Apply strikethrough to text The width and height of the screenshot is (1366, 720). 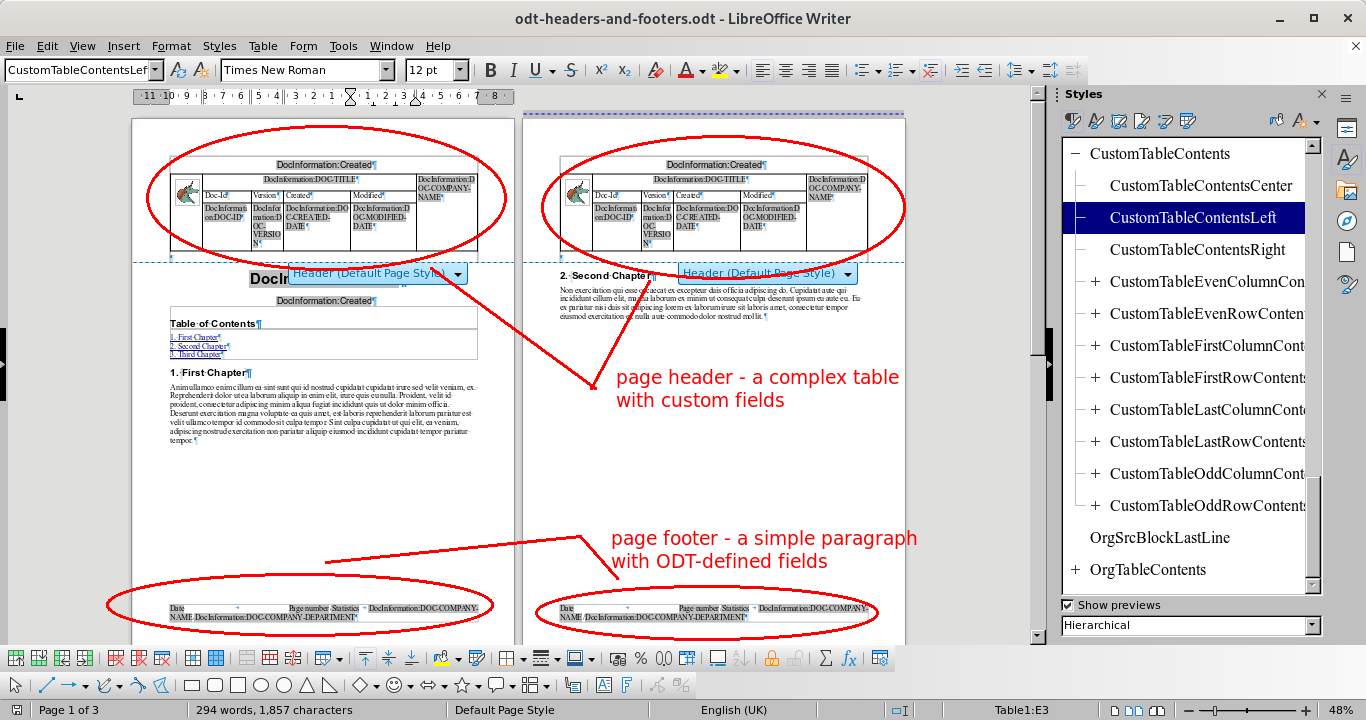click(571, 70)
